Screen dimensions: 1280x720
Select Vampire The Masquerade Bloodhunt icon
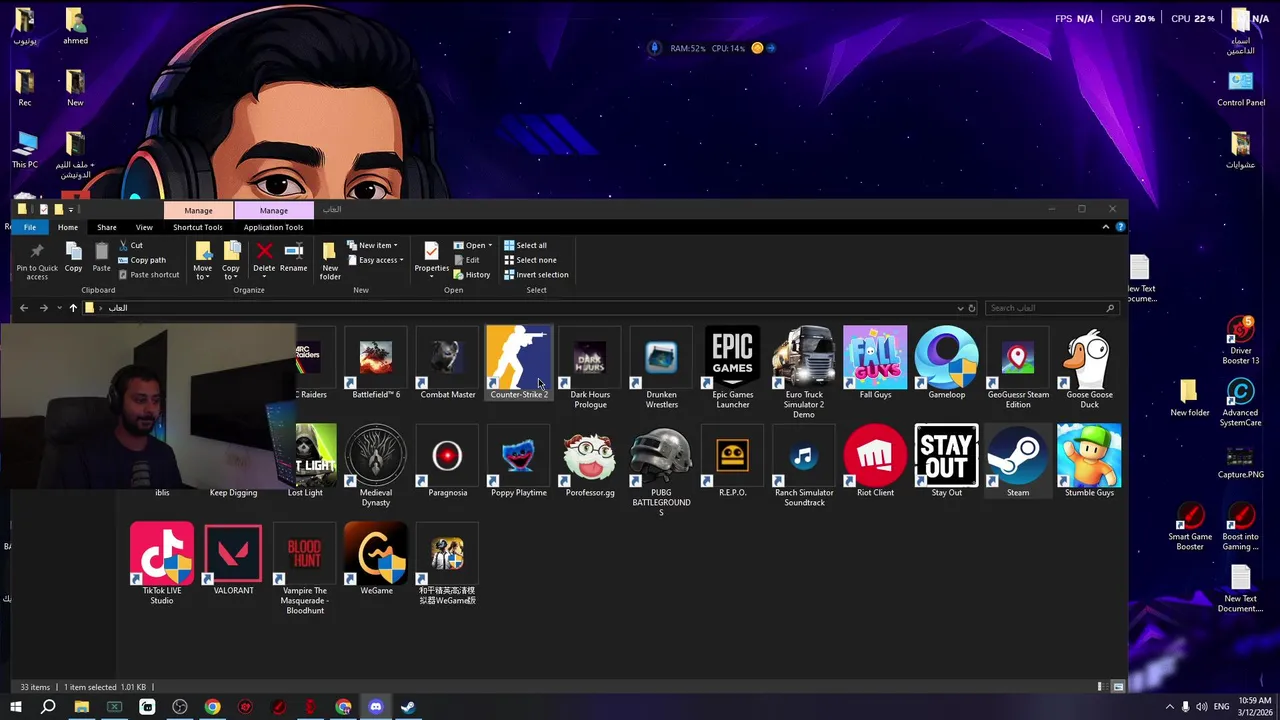pyautogui.click(x=305, y=568)
